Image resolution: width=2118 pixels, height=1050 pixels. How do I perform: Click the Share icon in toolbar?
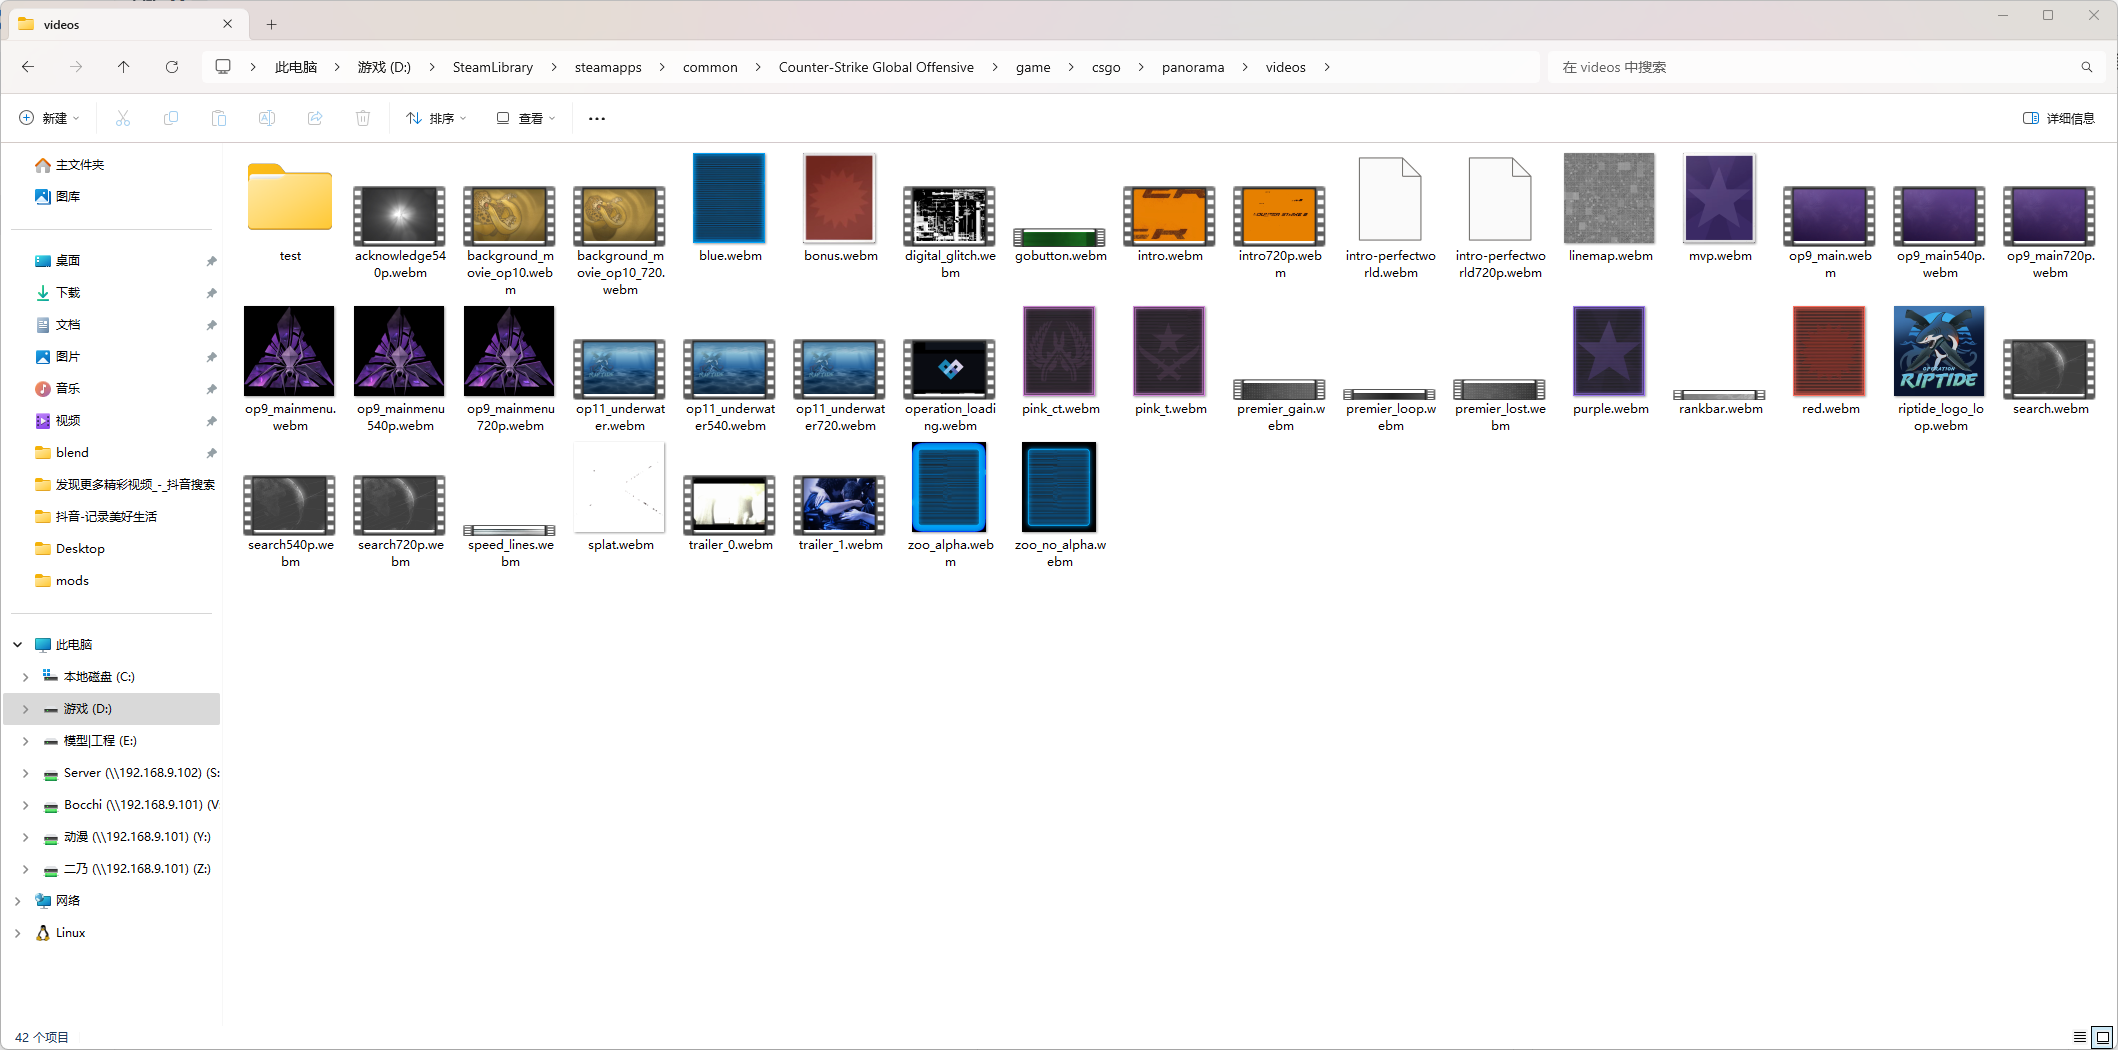click(x=315, y=118)
